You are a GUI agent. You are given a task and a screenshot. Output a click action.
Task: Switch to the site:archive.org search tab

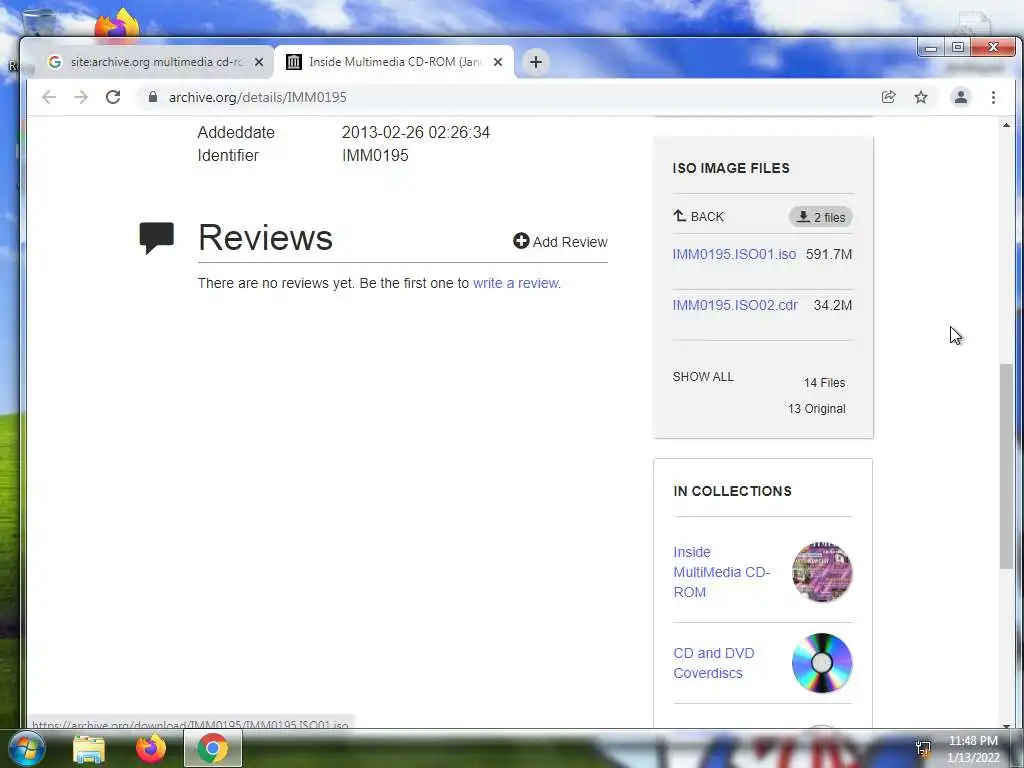[x=152, y=62]
